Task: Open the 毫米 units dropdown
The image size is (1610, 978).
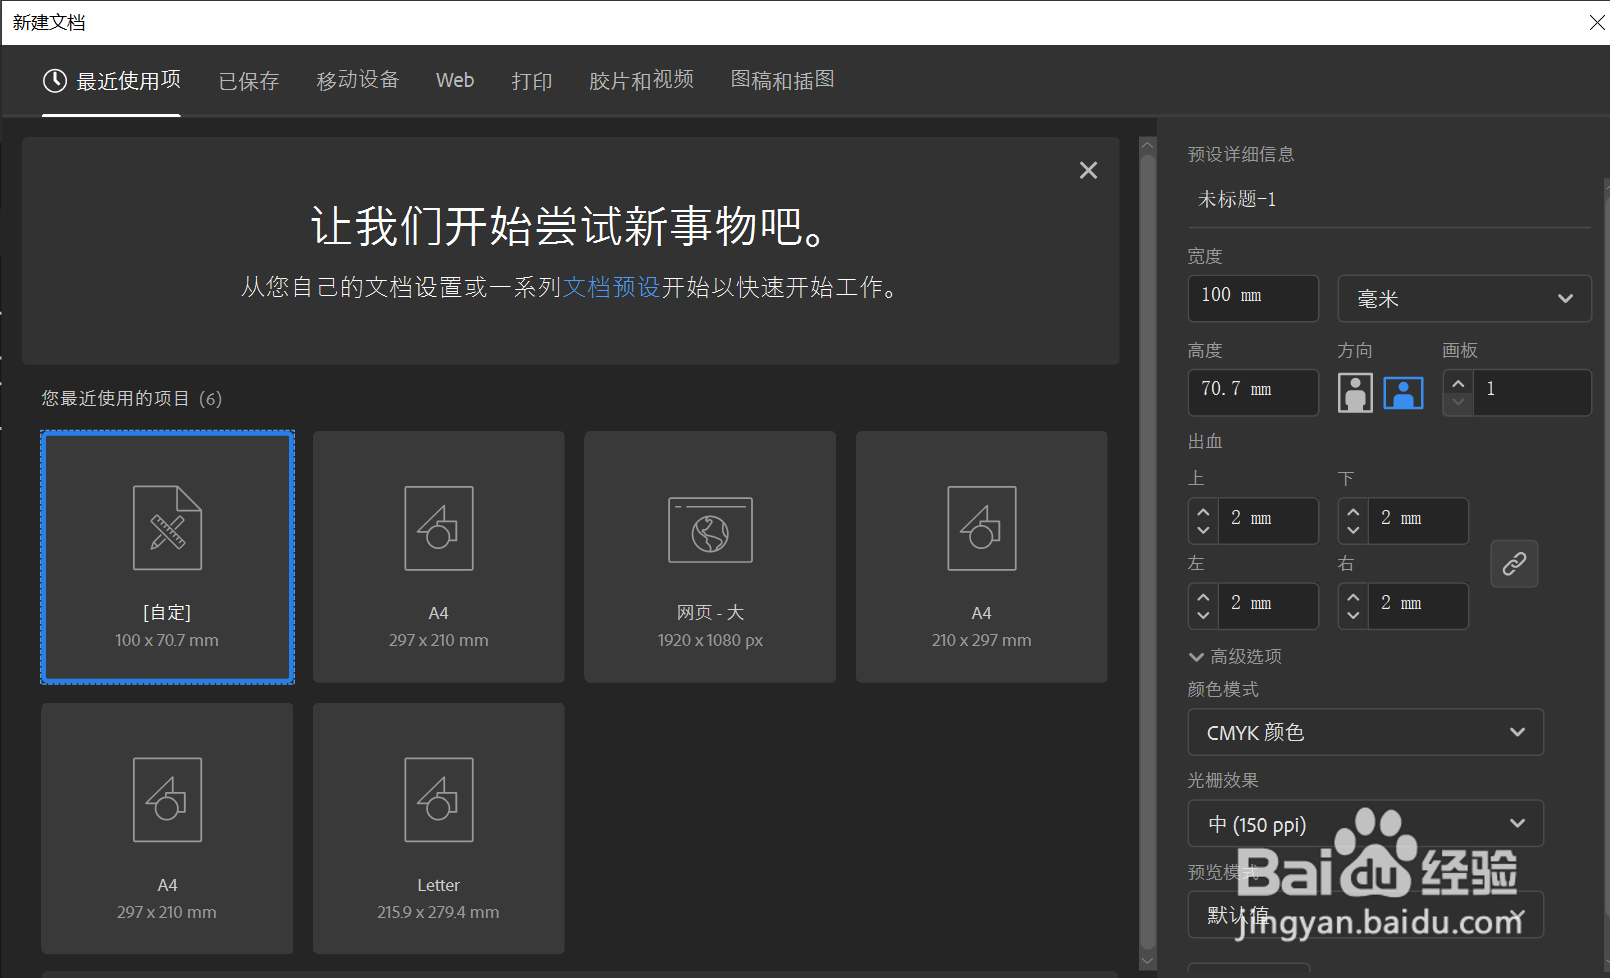Action: pos(1465,298)
